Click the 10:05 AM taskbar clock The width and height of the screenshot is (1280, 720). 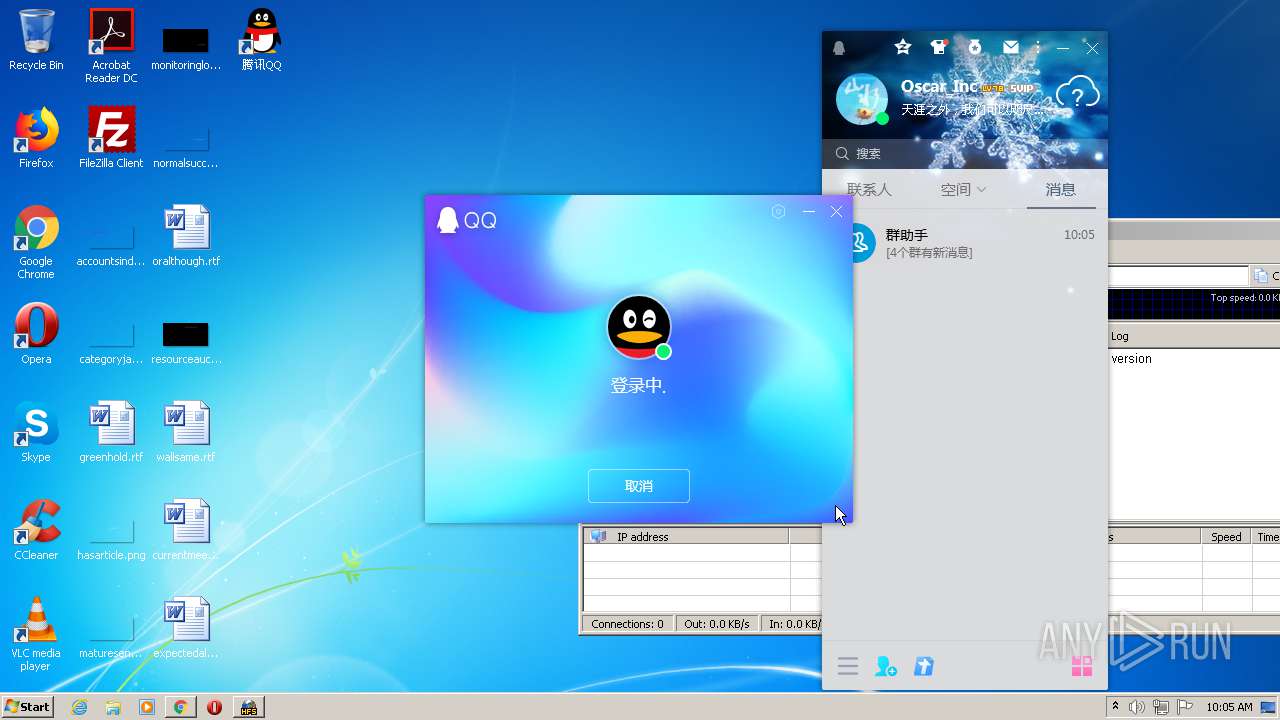[1229, 707]
